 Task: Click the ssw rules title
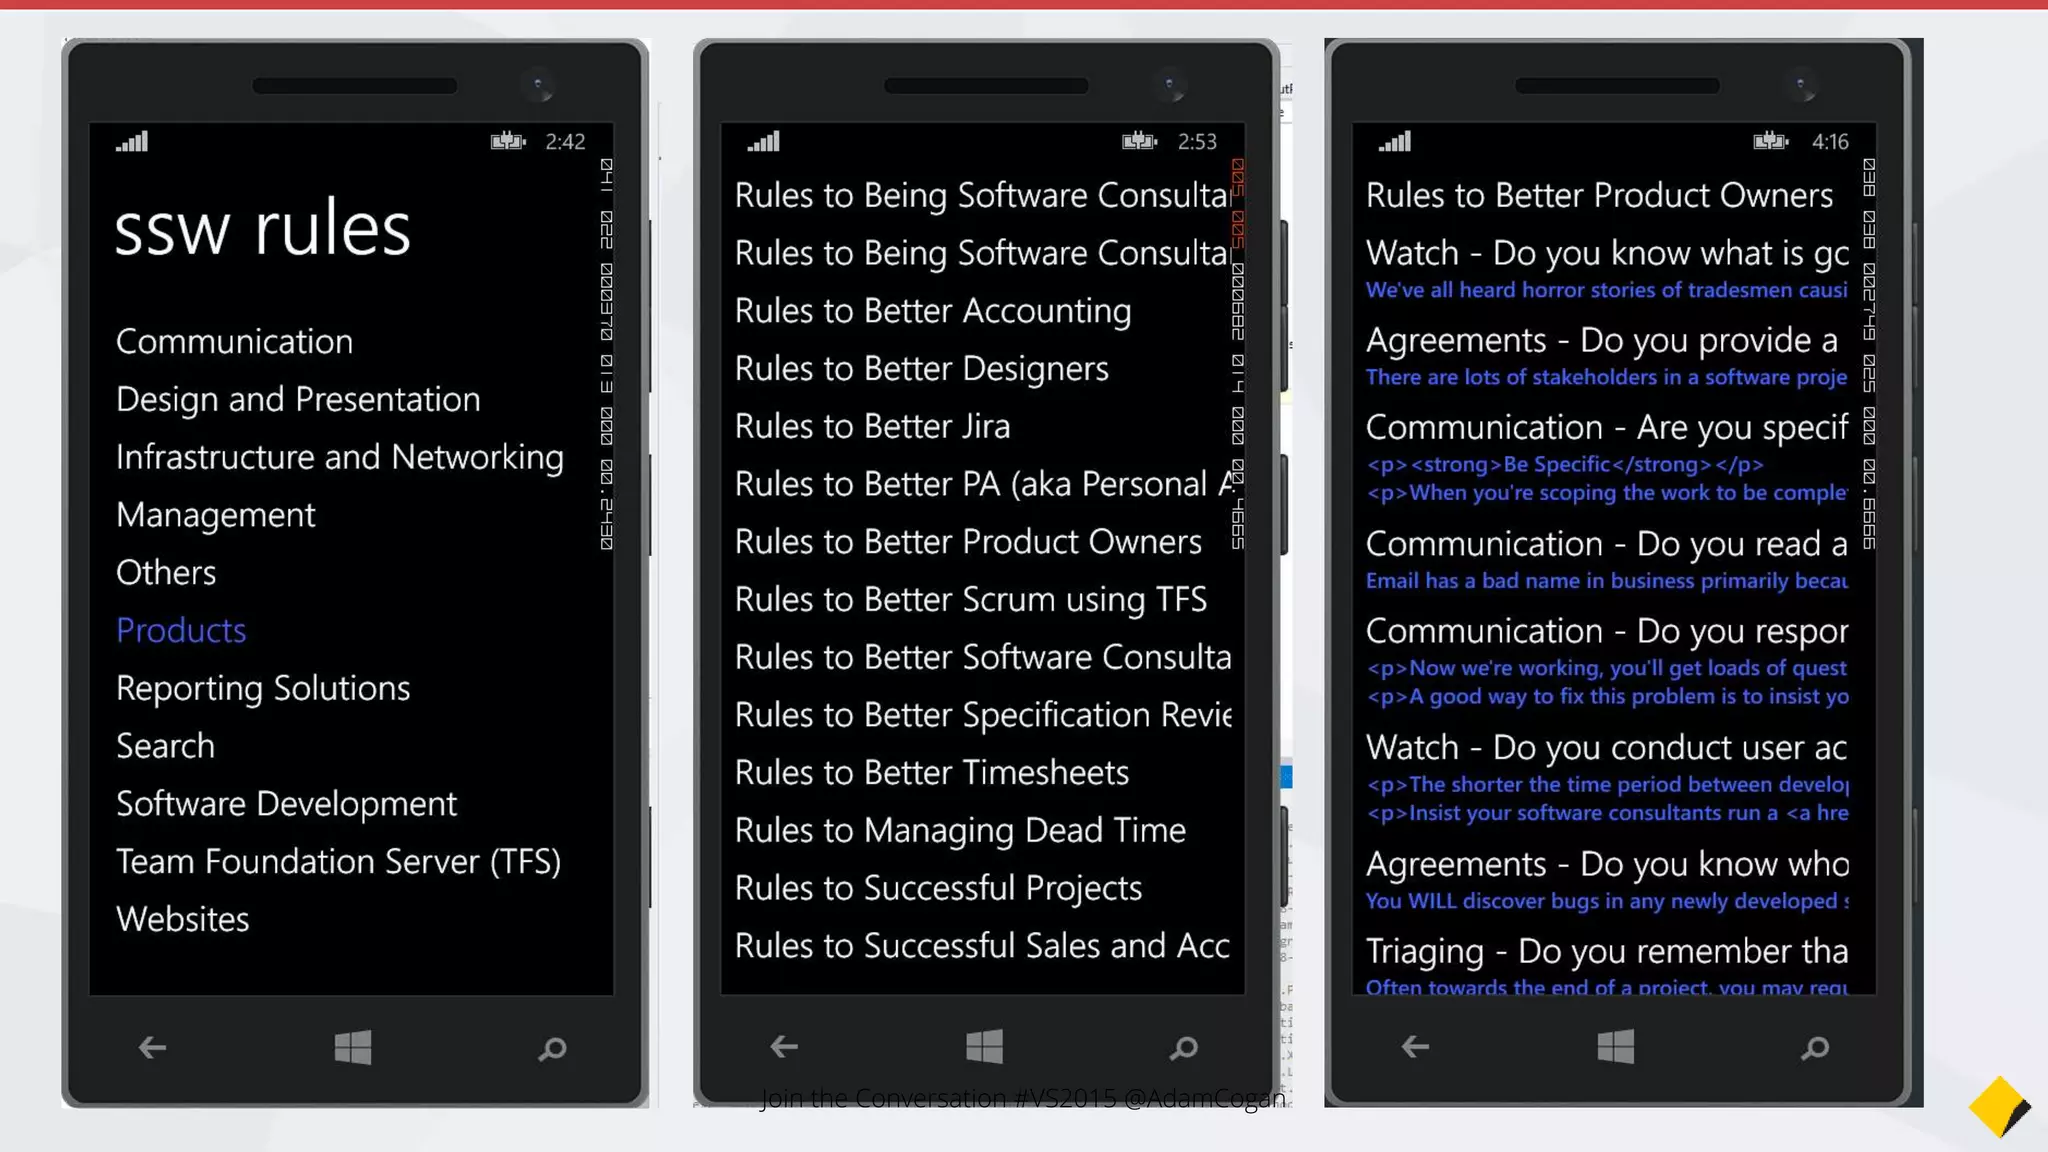[x=262, y=229]
